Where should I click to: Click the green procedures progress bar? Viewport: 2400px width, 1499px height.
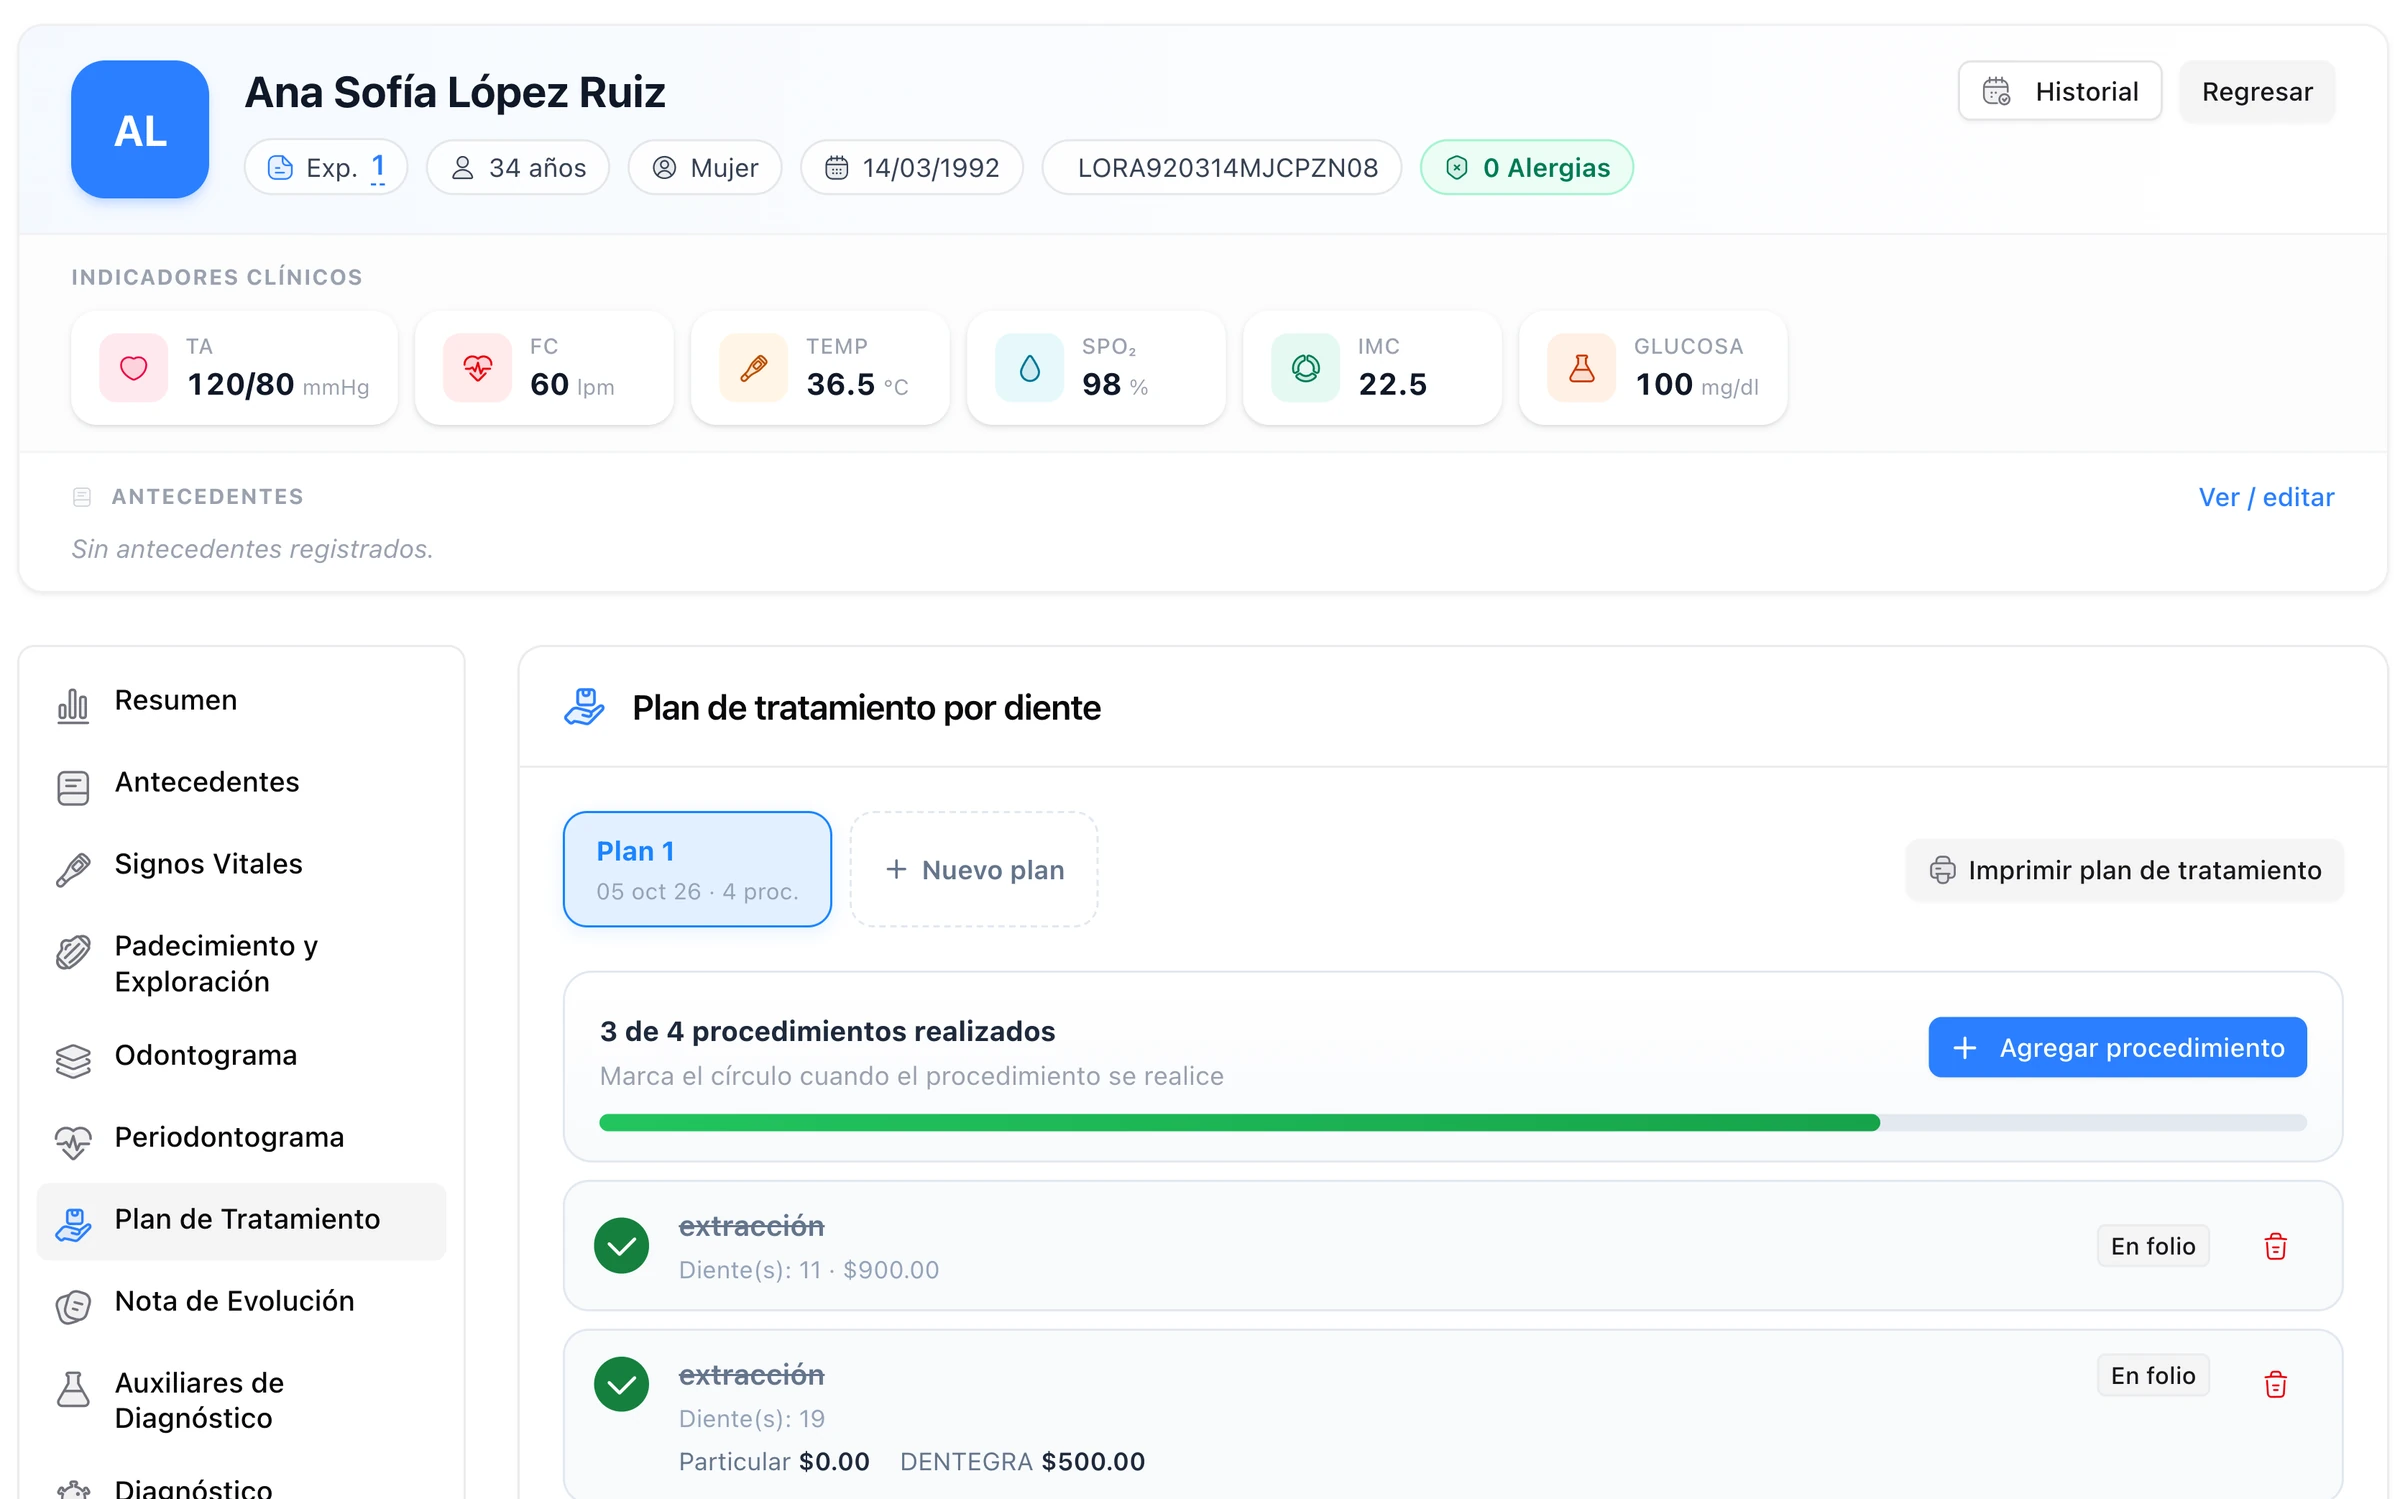(1452, 1122)
